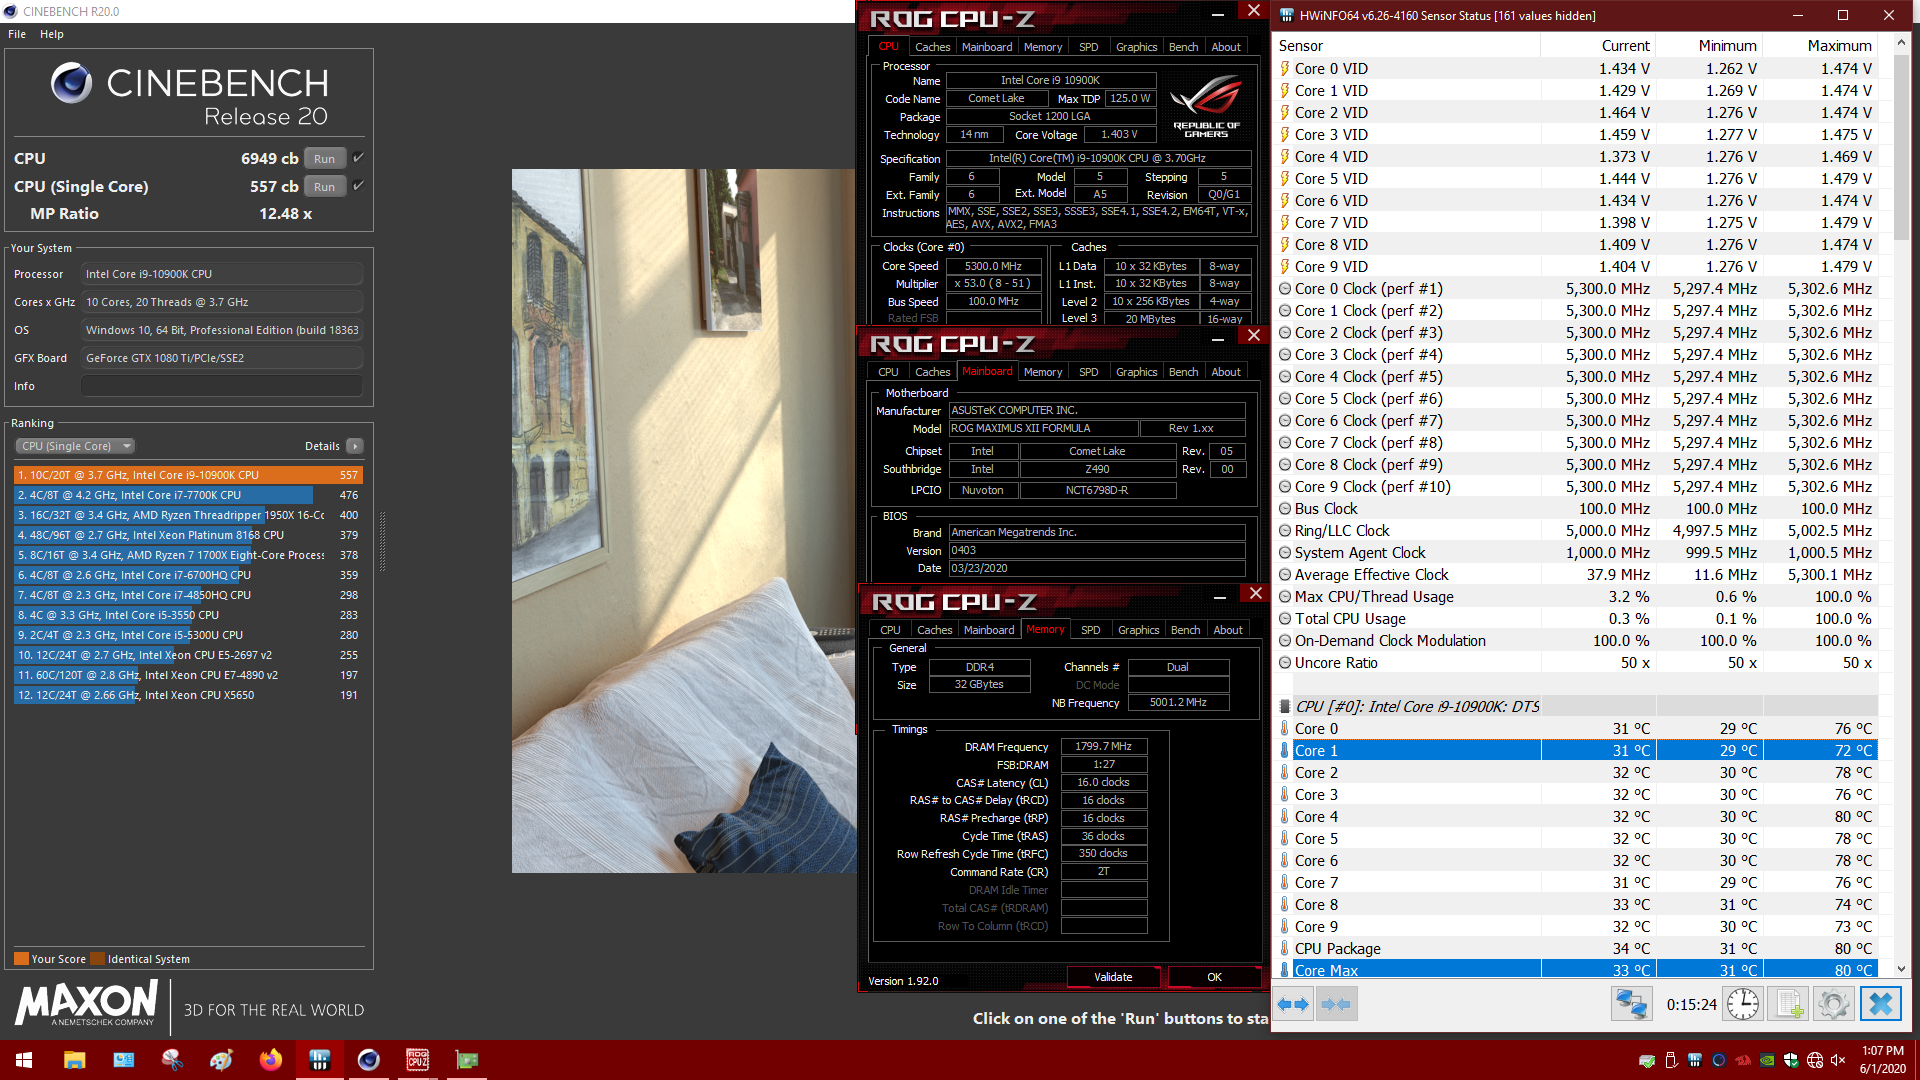Select ranking entry Intel Core i9-10900K
Viewport: 1920px width, 1080px height.
click(188, 475)
